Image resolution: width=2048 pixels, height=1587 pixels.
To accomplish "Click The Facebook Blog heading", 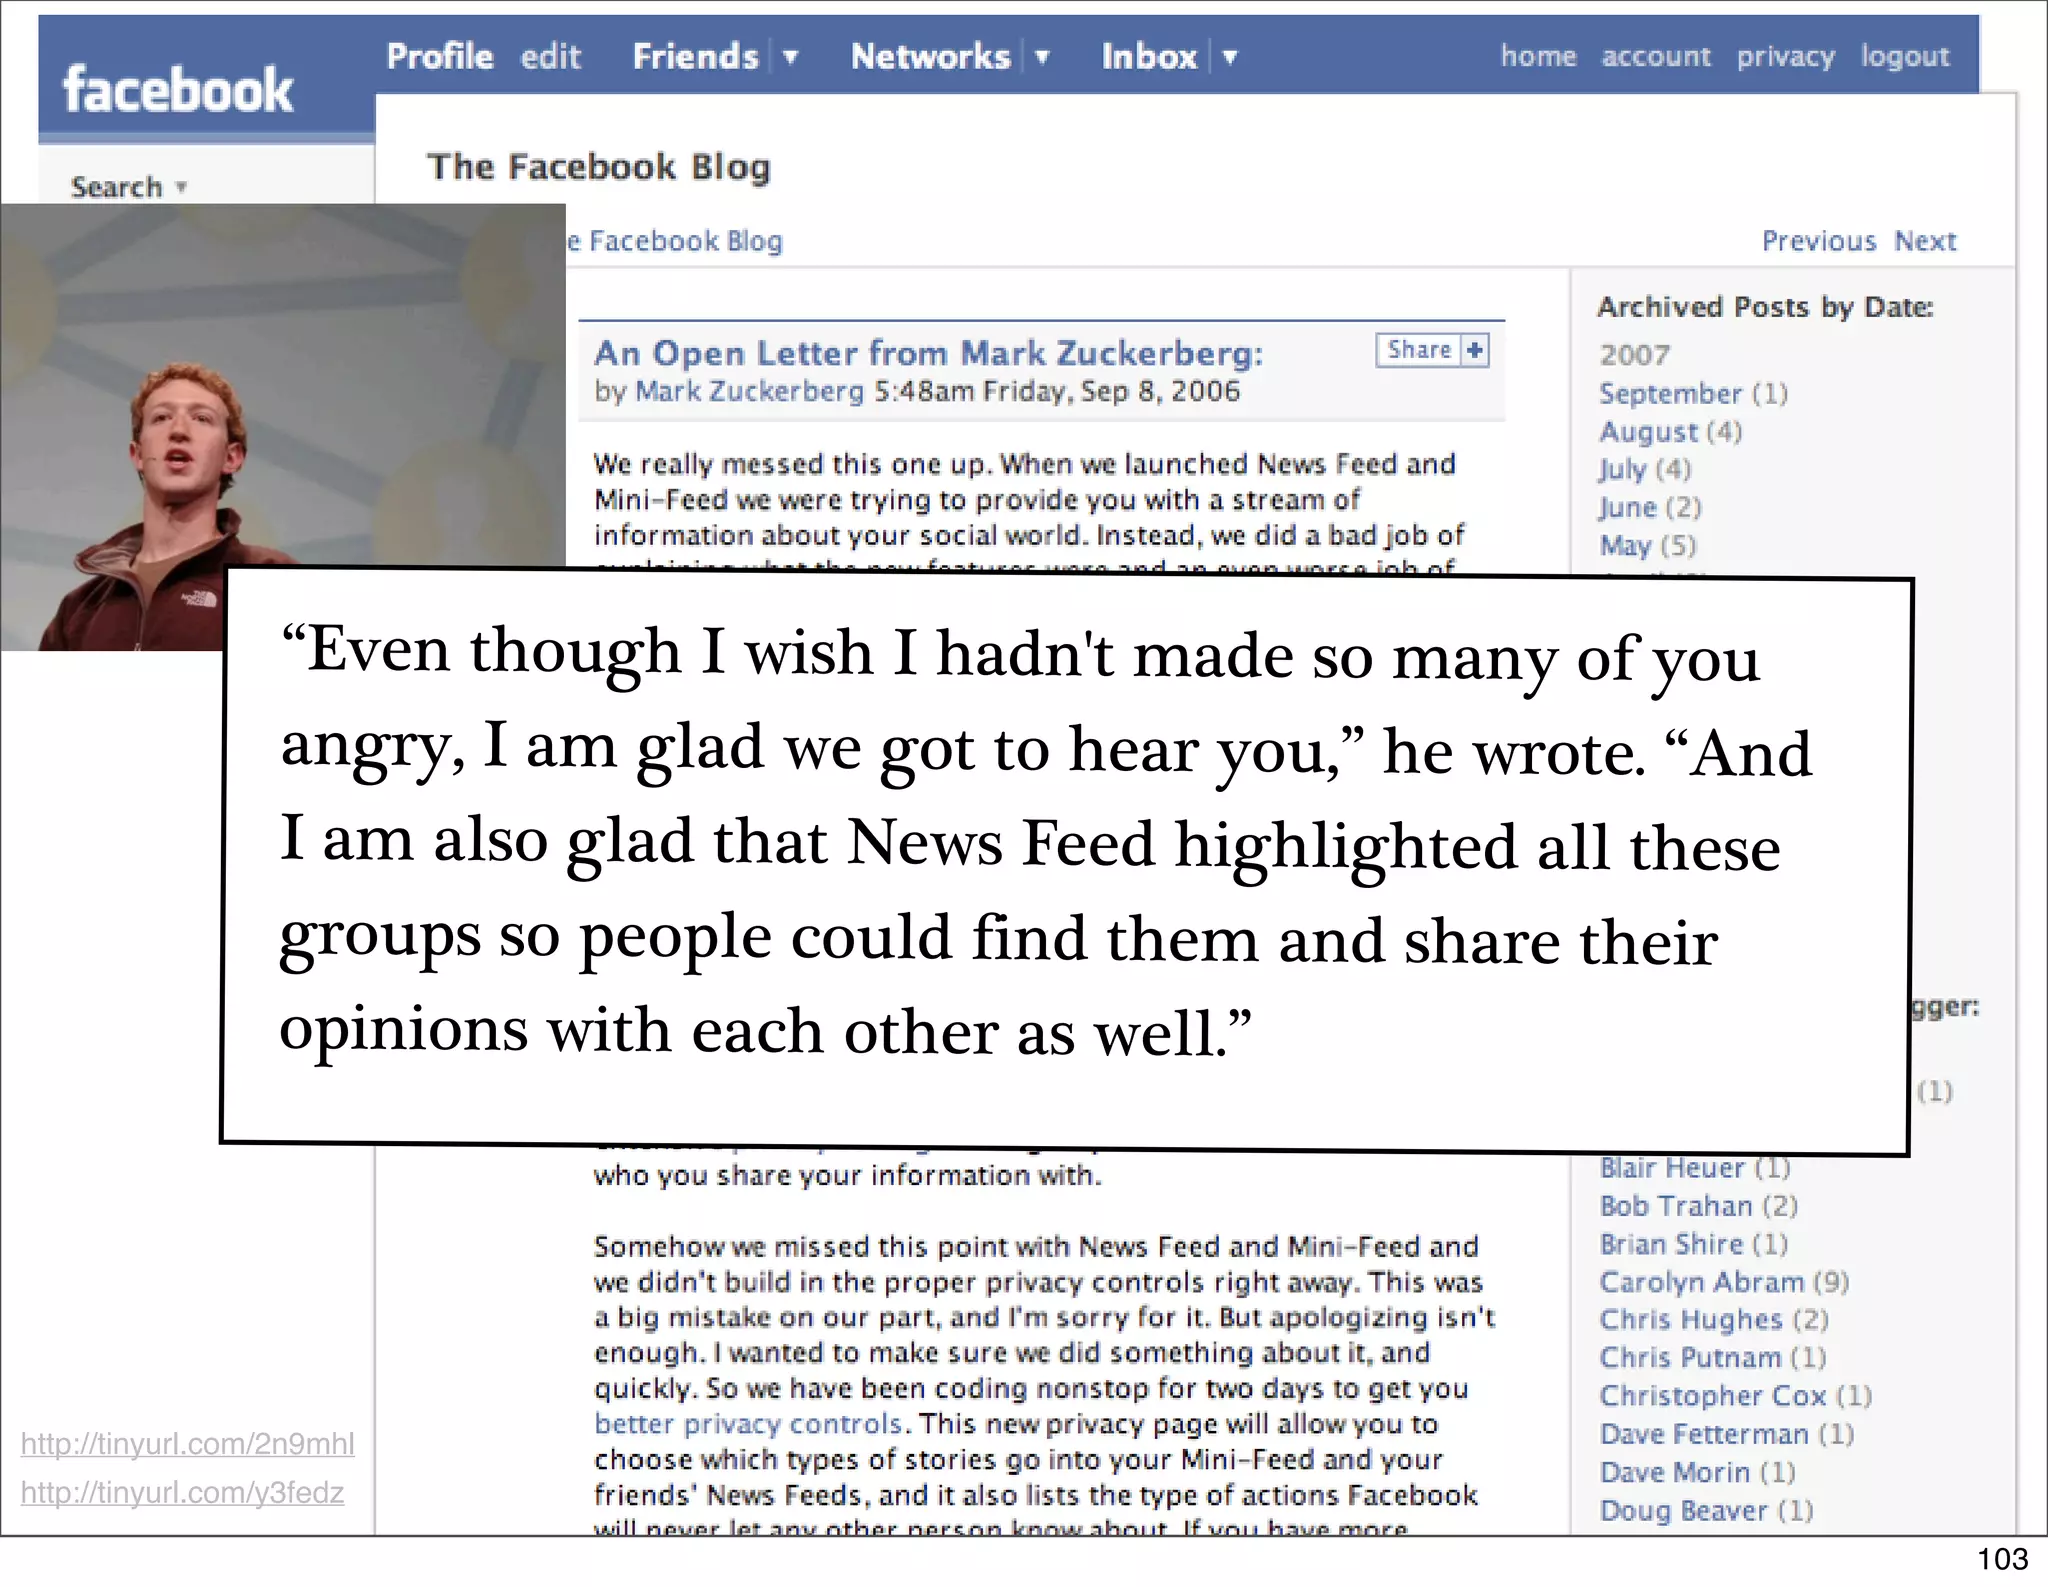I will click(x=598, y=167).
